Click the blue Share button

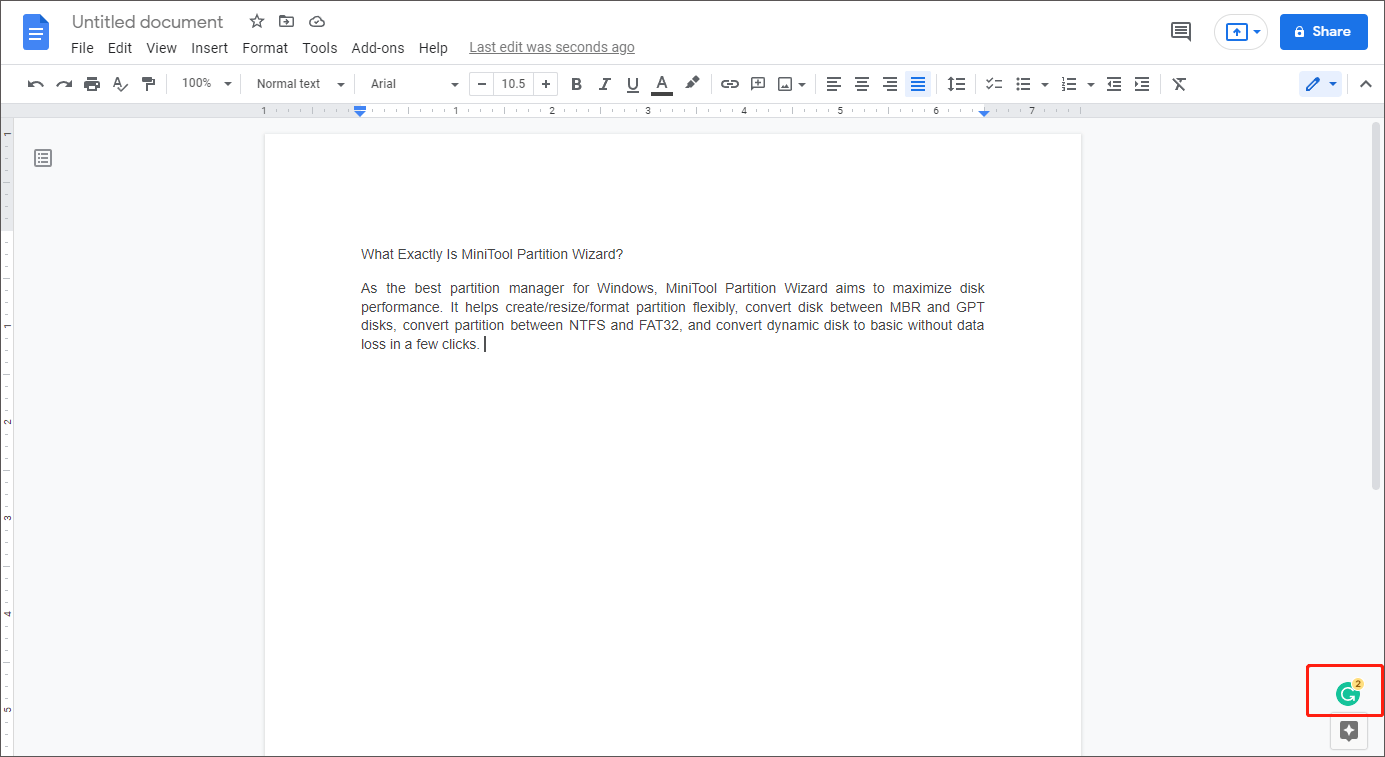1322,32
